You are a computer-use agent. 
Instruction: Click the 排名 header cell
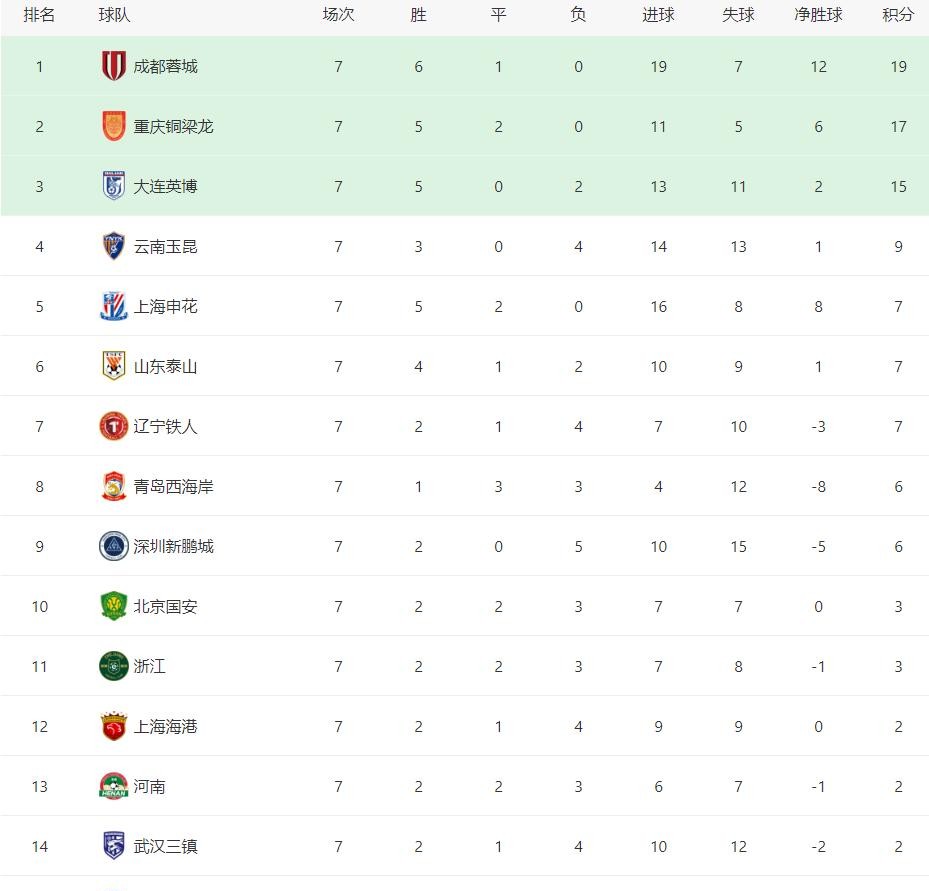39,15
